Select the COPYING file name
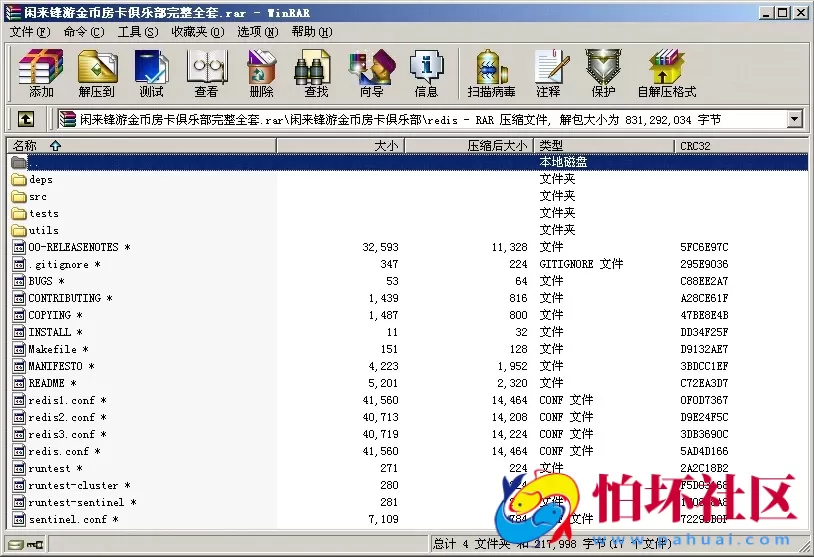 coord(49,315)
